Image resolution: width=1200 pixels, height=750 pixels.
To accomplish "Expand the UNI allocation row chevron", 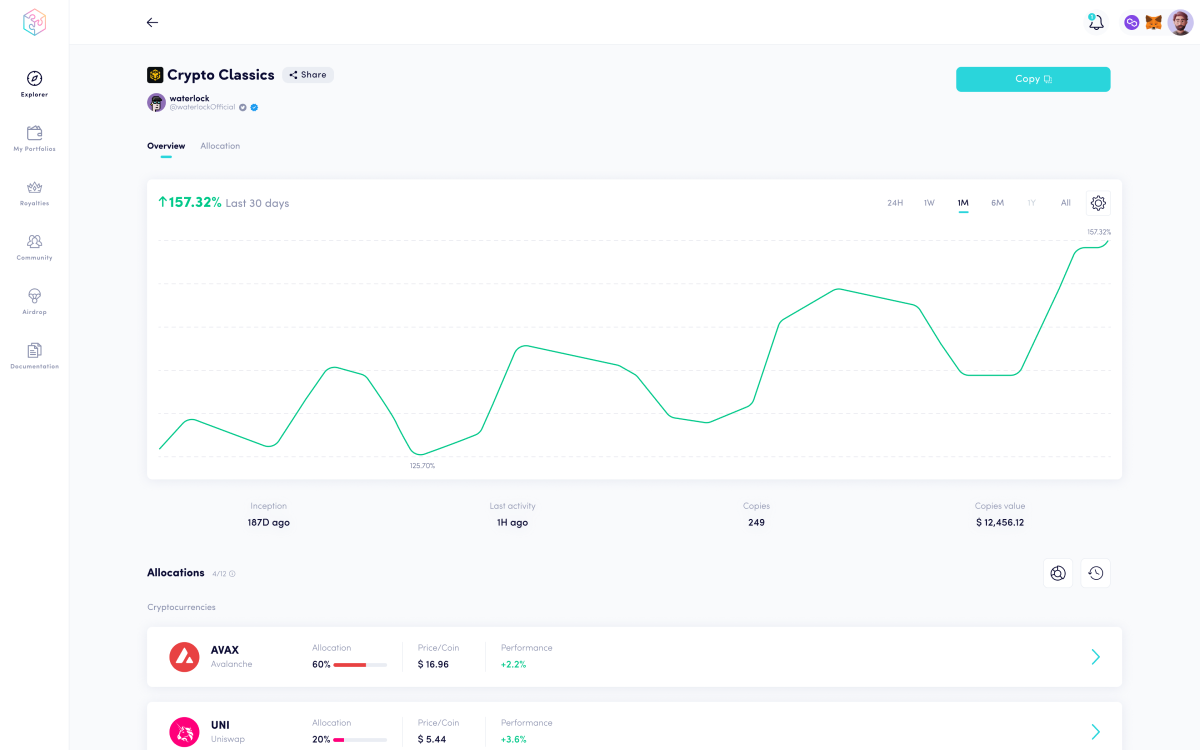I will [x=1095, y=731].
